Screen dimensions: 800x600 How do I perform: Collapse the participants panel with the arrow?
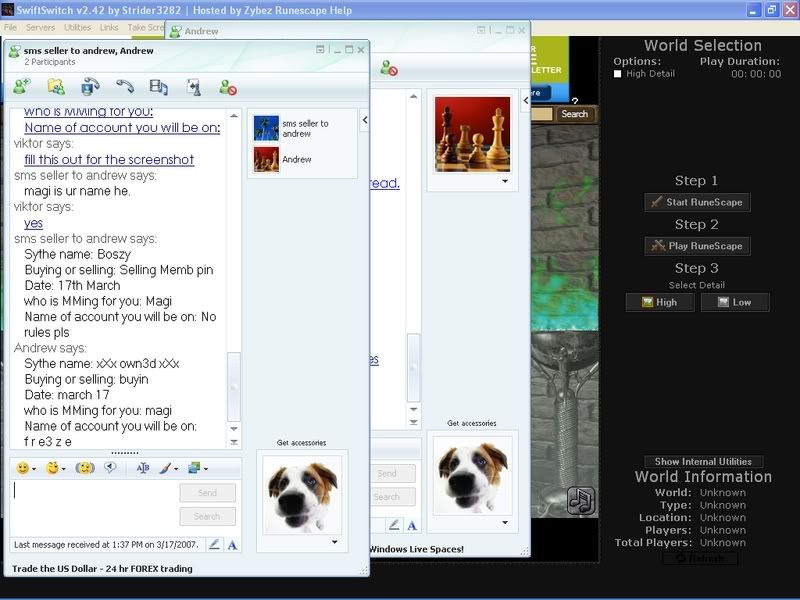point(365,120)
